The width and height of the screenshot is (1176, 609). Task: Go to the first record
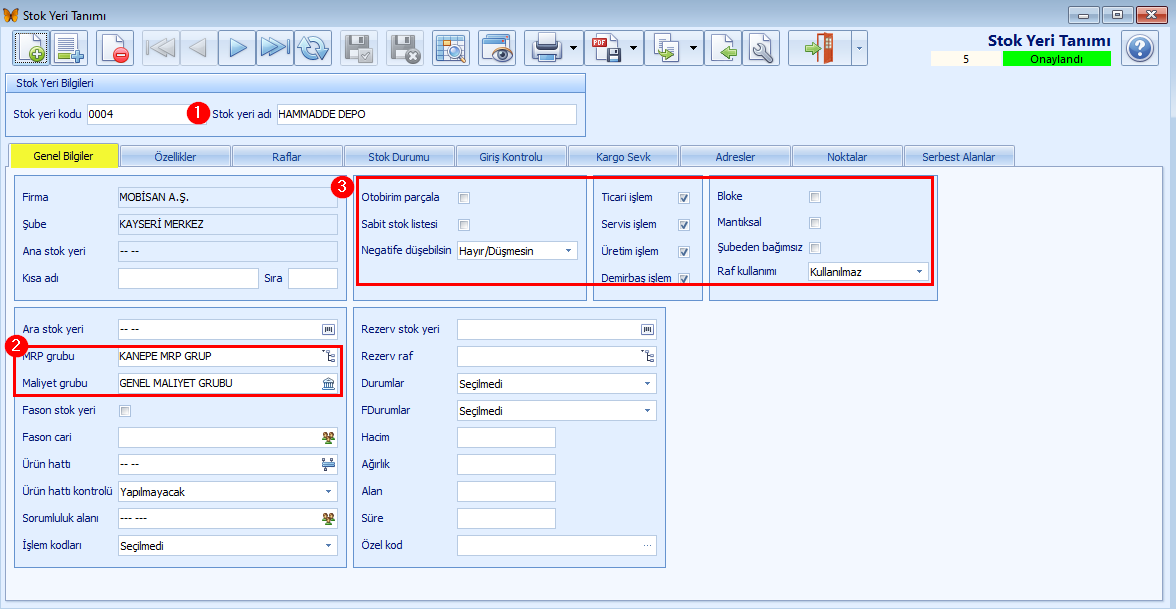[x=160, y=49]
